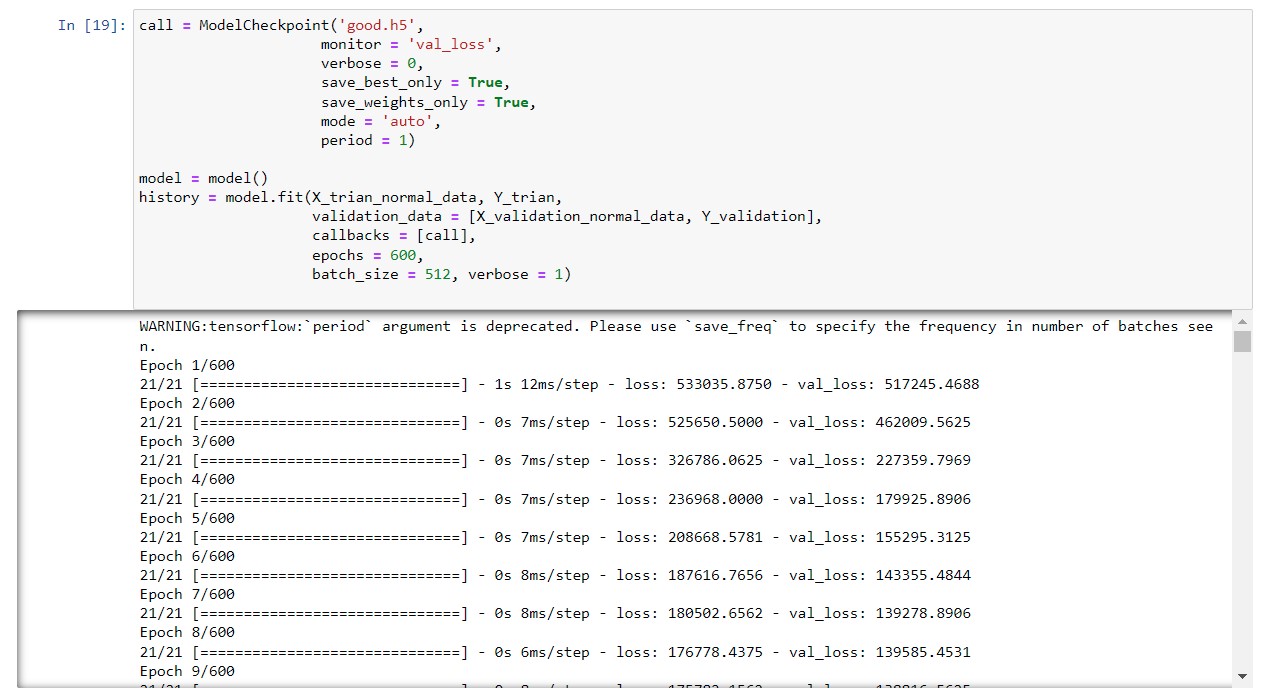
Task: Click the "Epoch 7/600" output line
Action: (x=187, y=594)
